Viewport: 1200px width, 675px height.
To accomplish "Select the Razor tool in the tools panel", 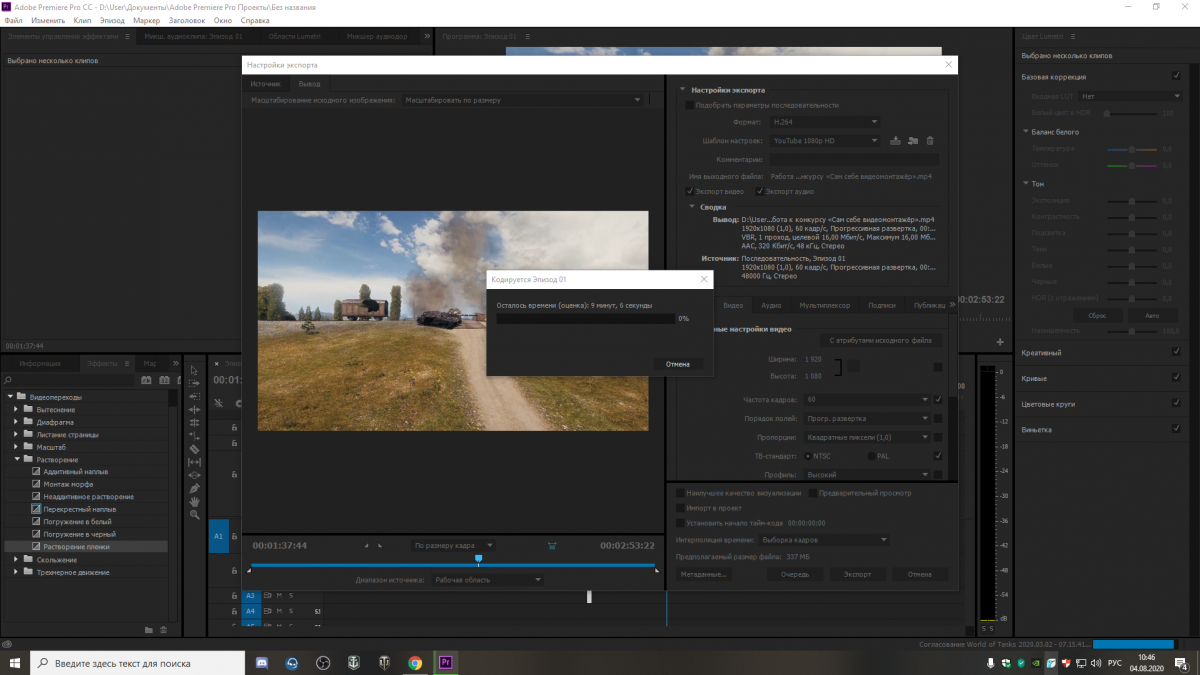I will click(194, 449).
